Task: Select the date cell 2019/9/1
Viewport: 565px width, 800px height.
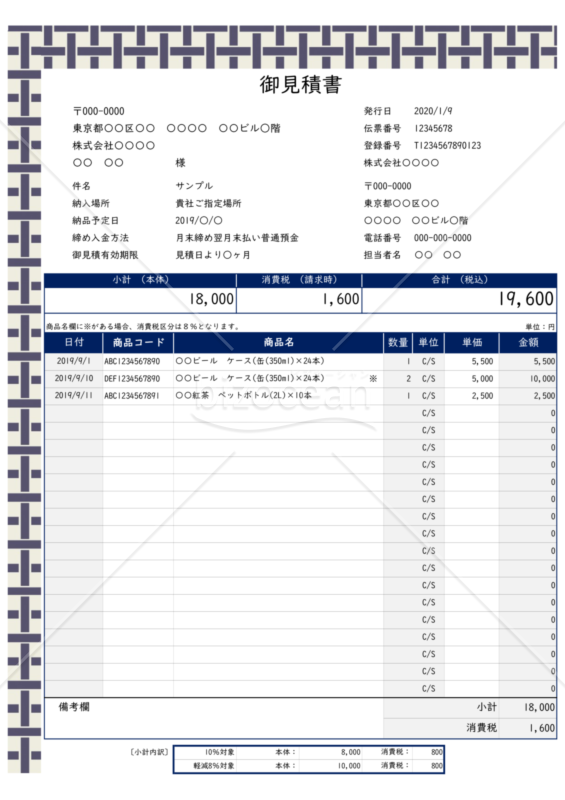Action: [x=73, y=361]
